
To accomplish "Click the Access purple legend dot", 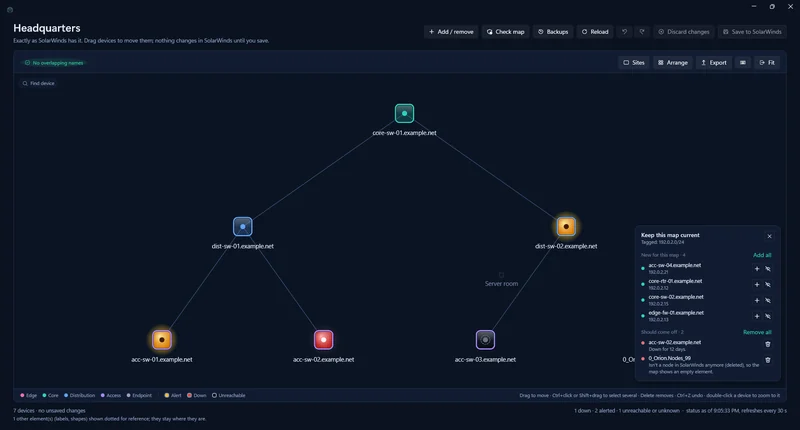I will click(103, 395).
